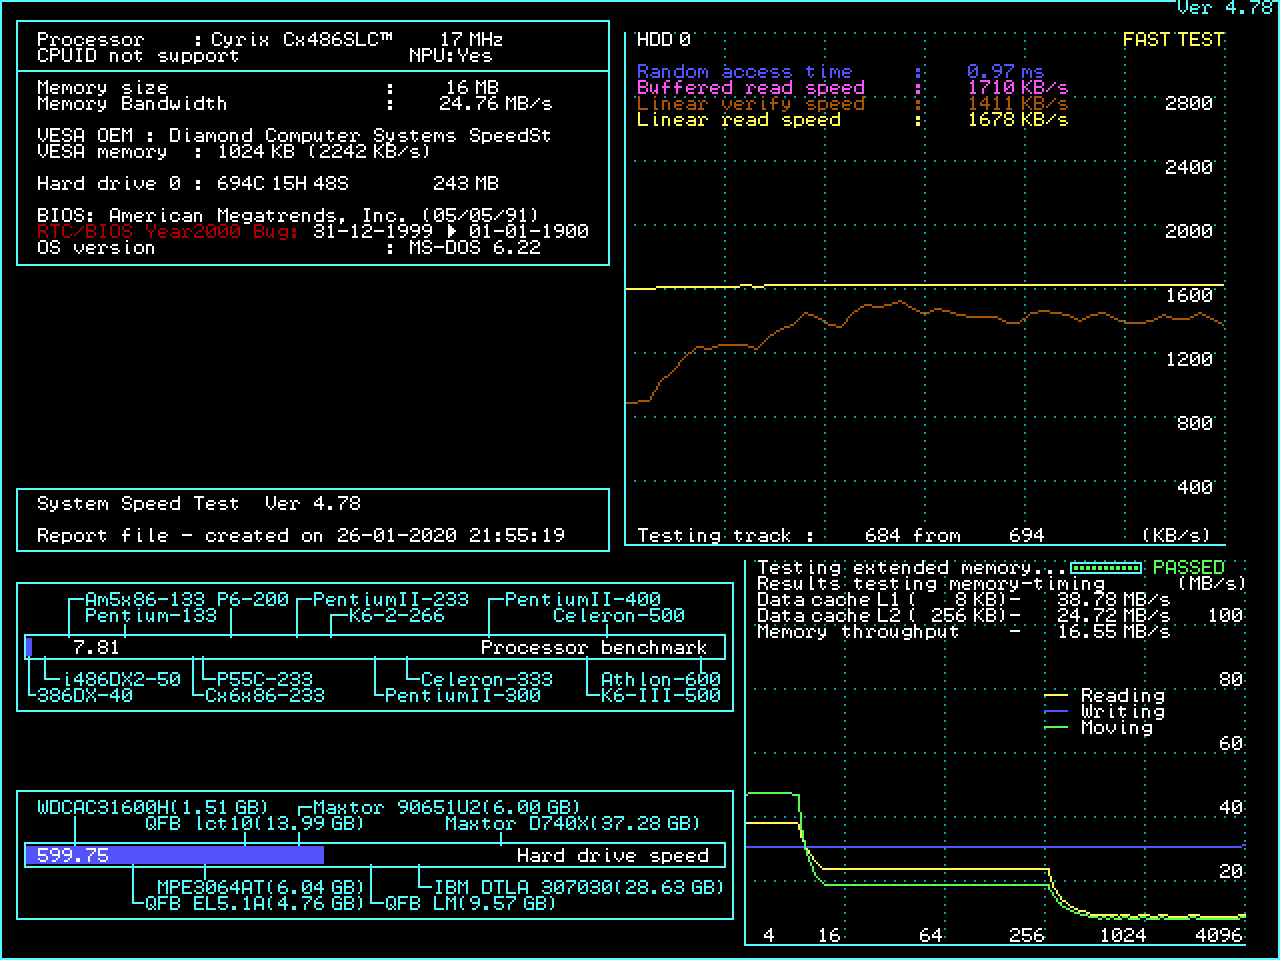Click the 2000 axis label on HDD graph
The height and width of the screenshot is (960, 1280).
[1189, 231]
